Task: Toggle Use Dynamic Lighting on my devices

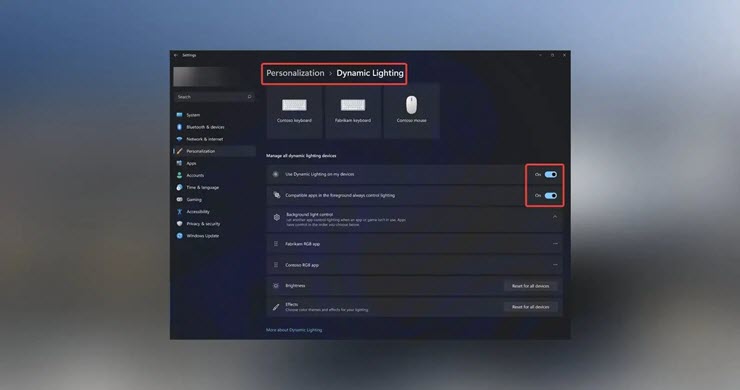Action: [x=551, y=175]
